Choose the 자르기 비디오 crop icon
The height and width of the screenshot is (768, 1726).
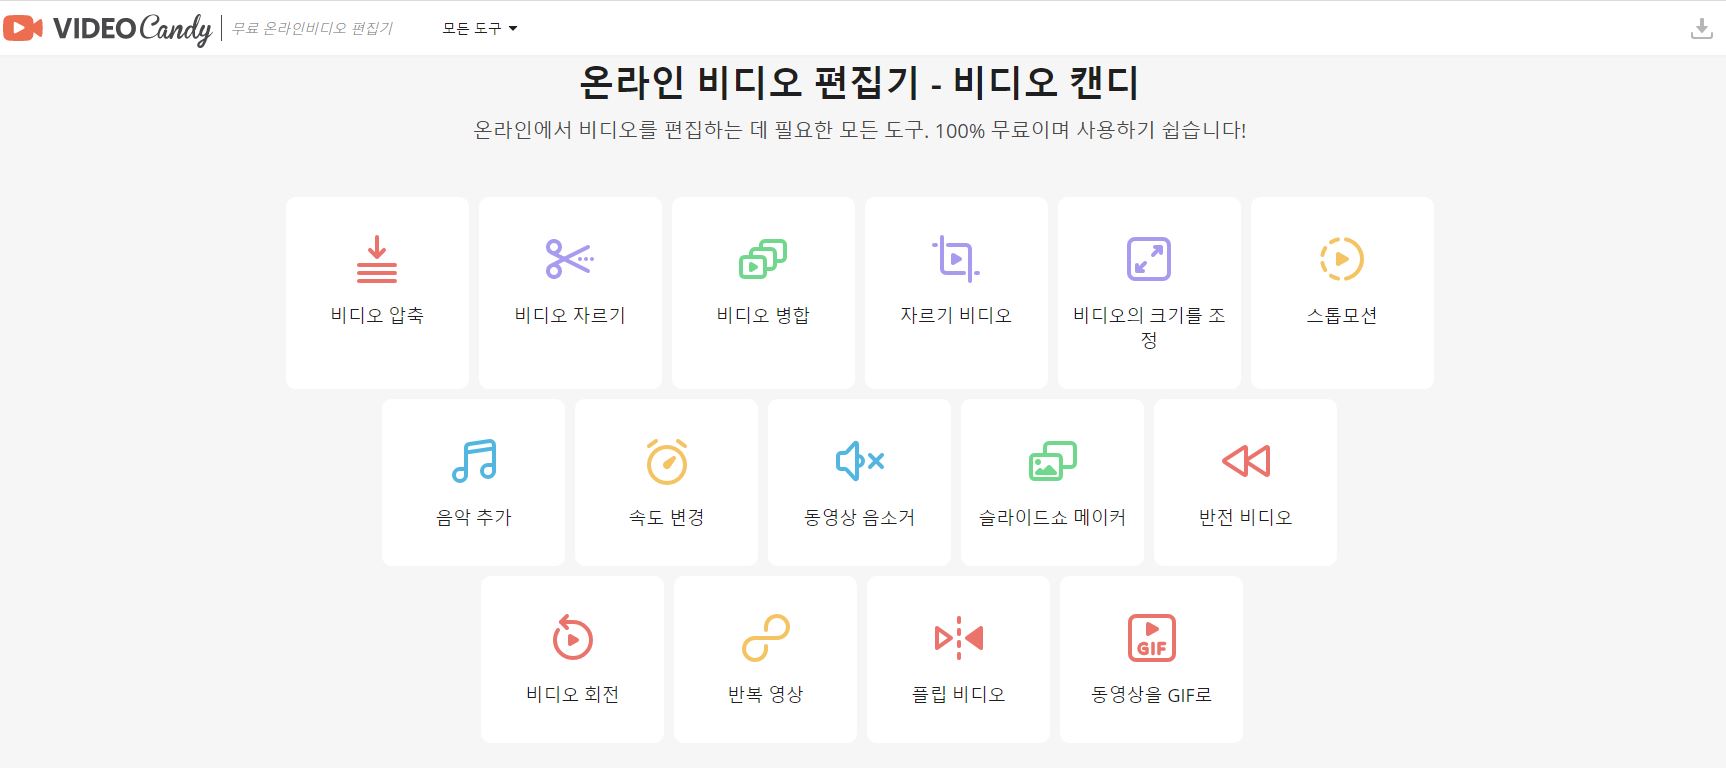[x=956, y=259]
